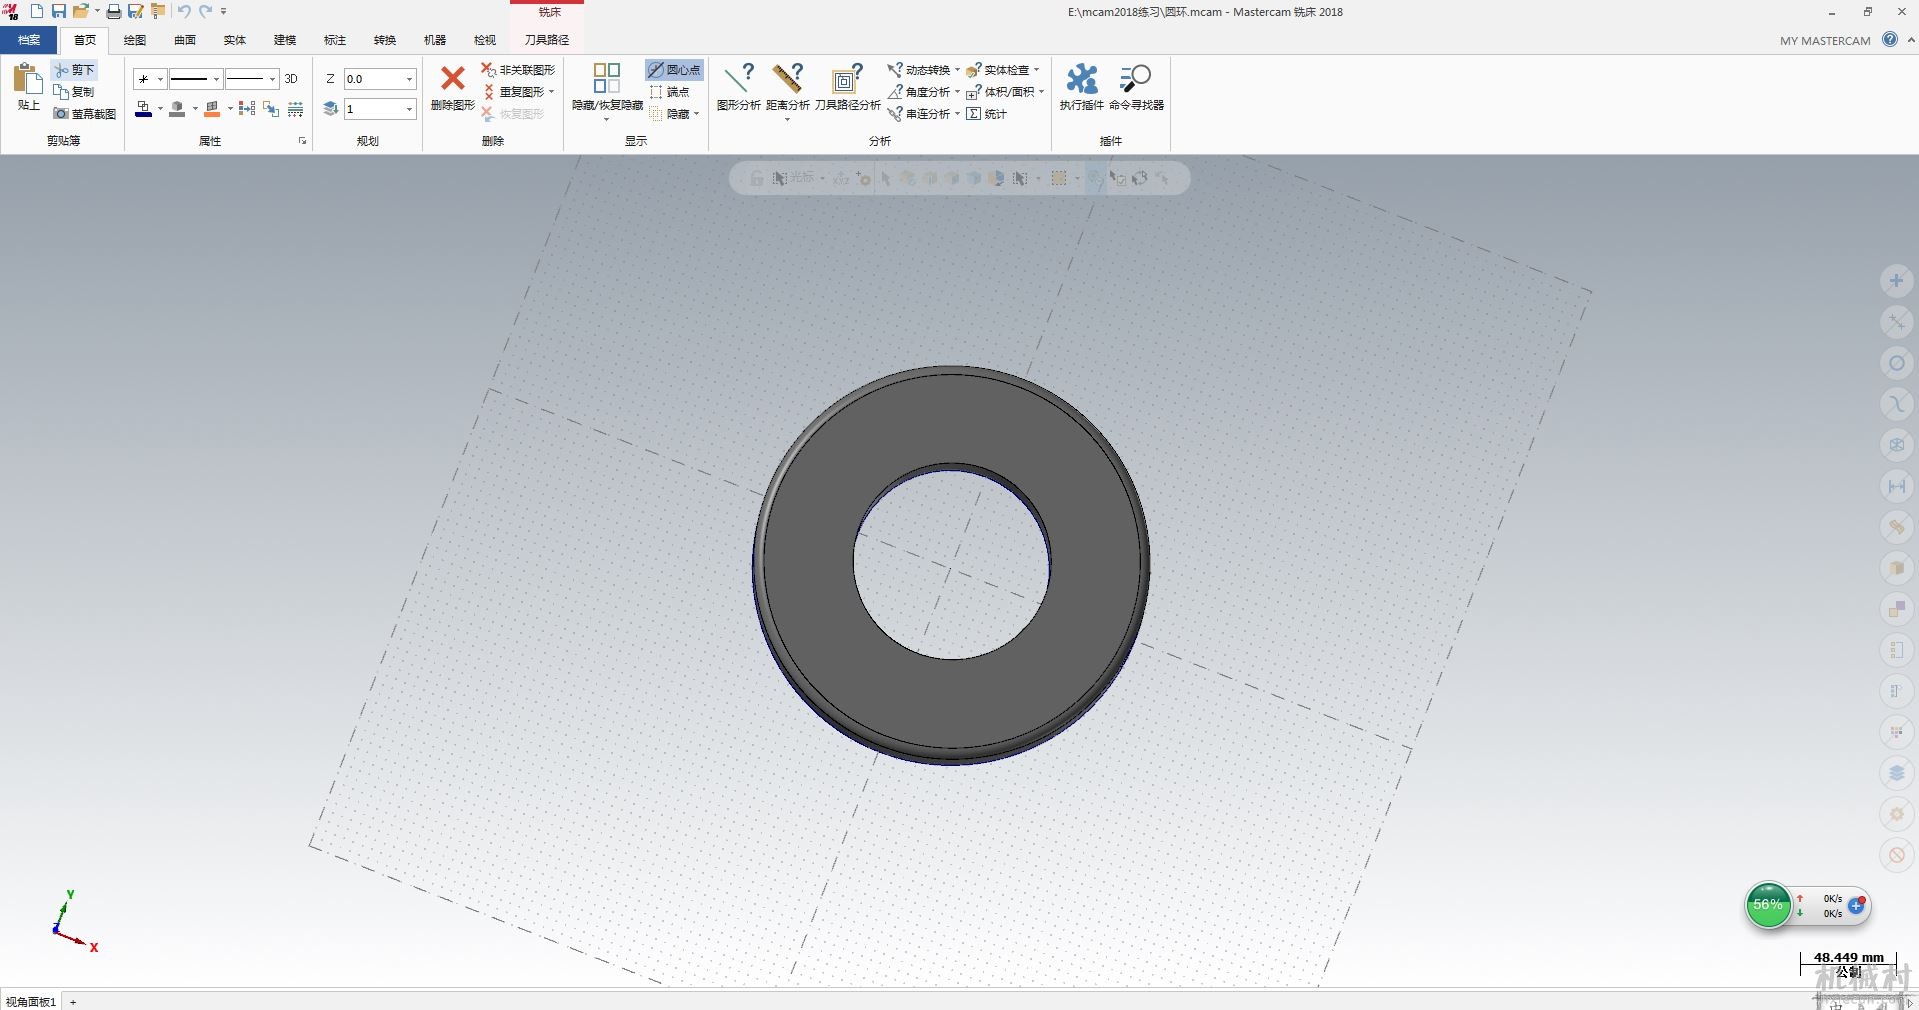Image resolution: width=1919 pixels, height=1010 pixels.
Task: Switch to 绘图 ribbon tab
Action: pos(135,40)
